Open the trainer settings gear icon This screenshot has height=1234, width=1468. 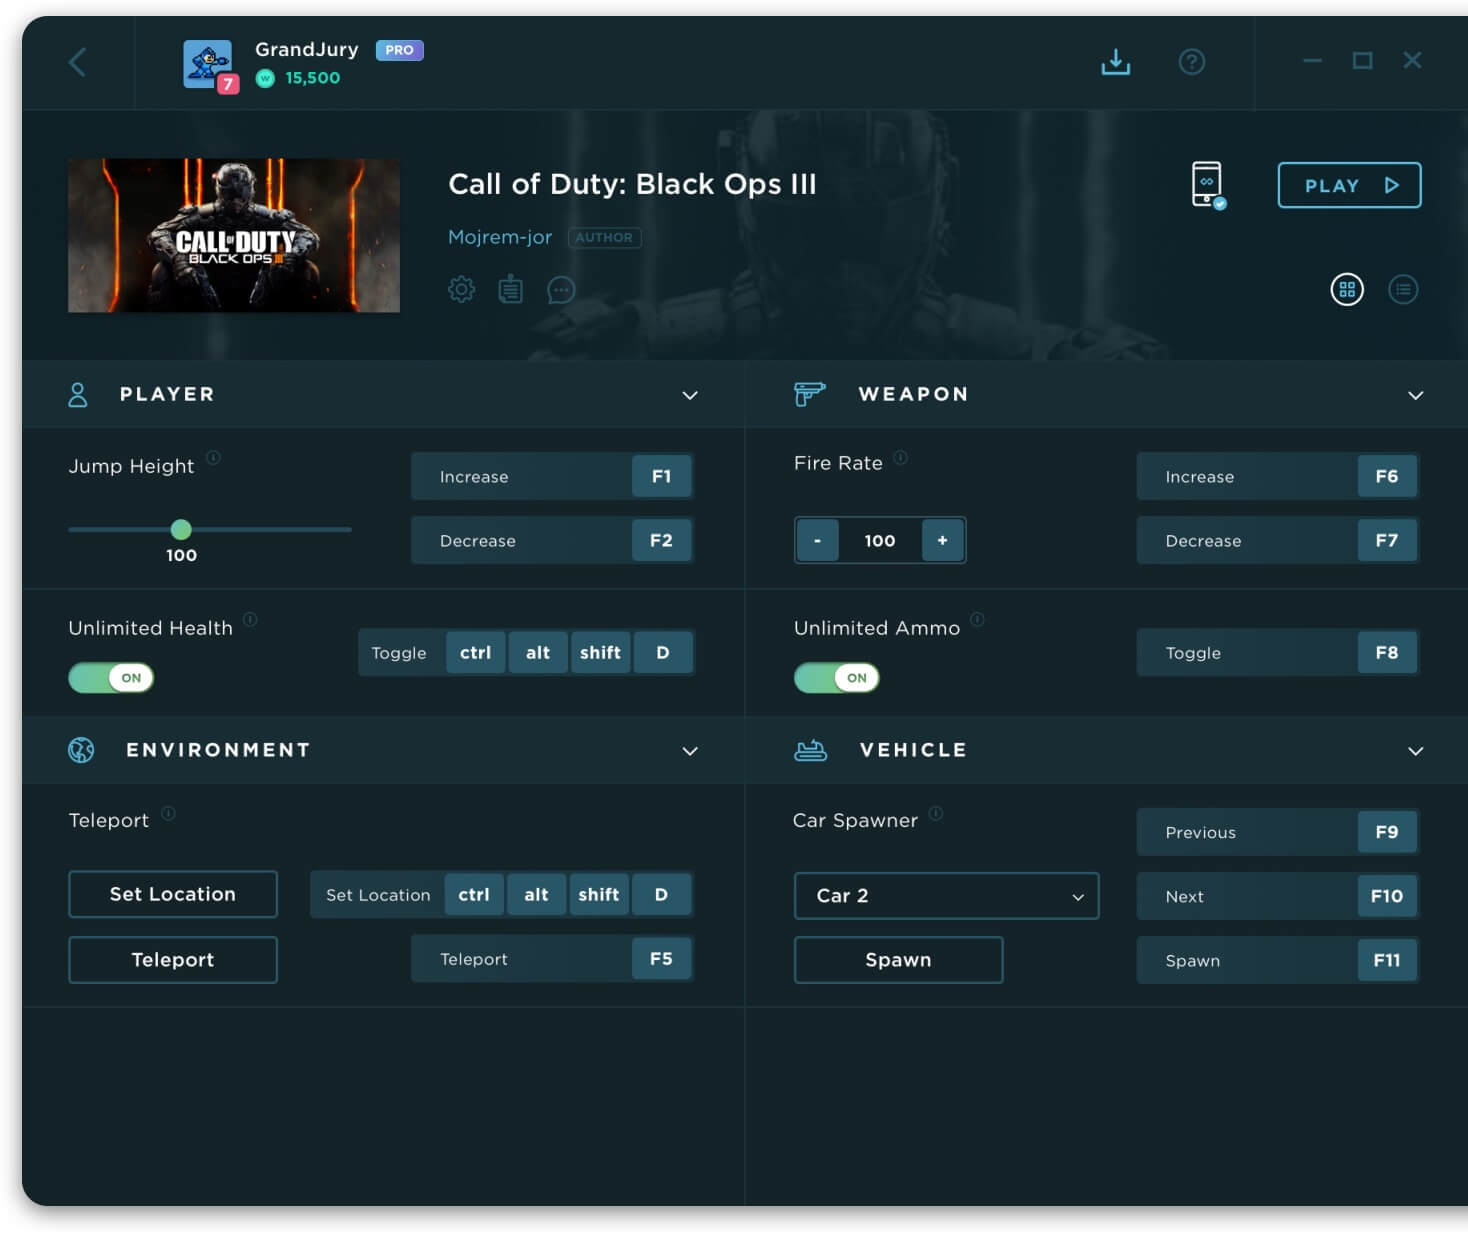click(461, 289)
